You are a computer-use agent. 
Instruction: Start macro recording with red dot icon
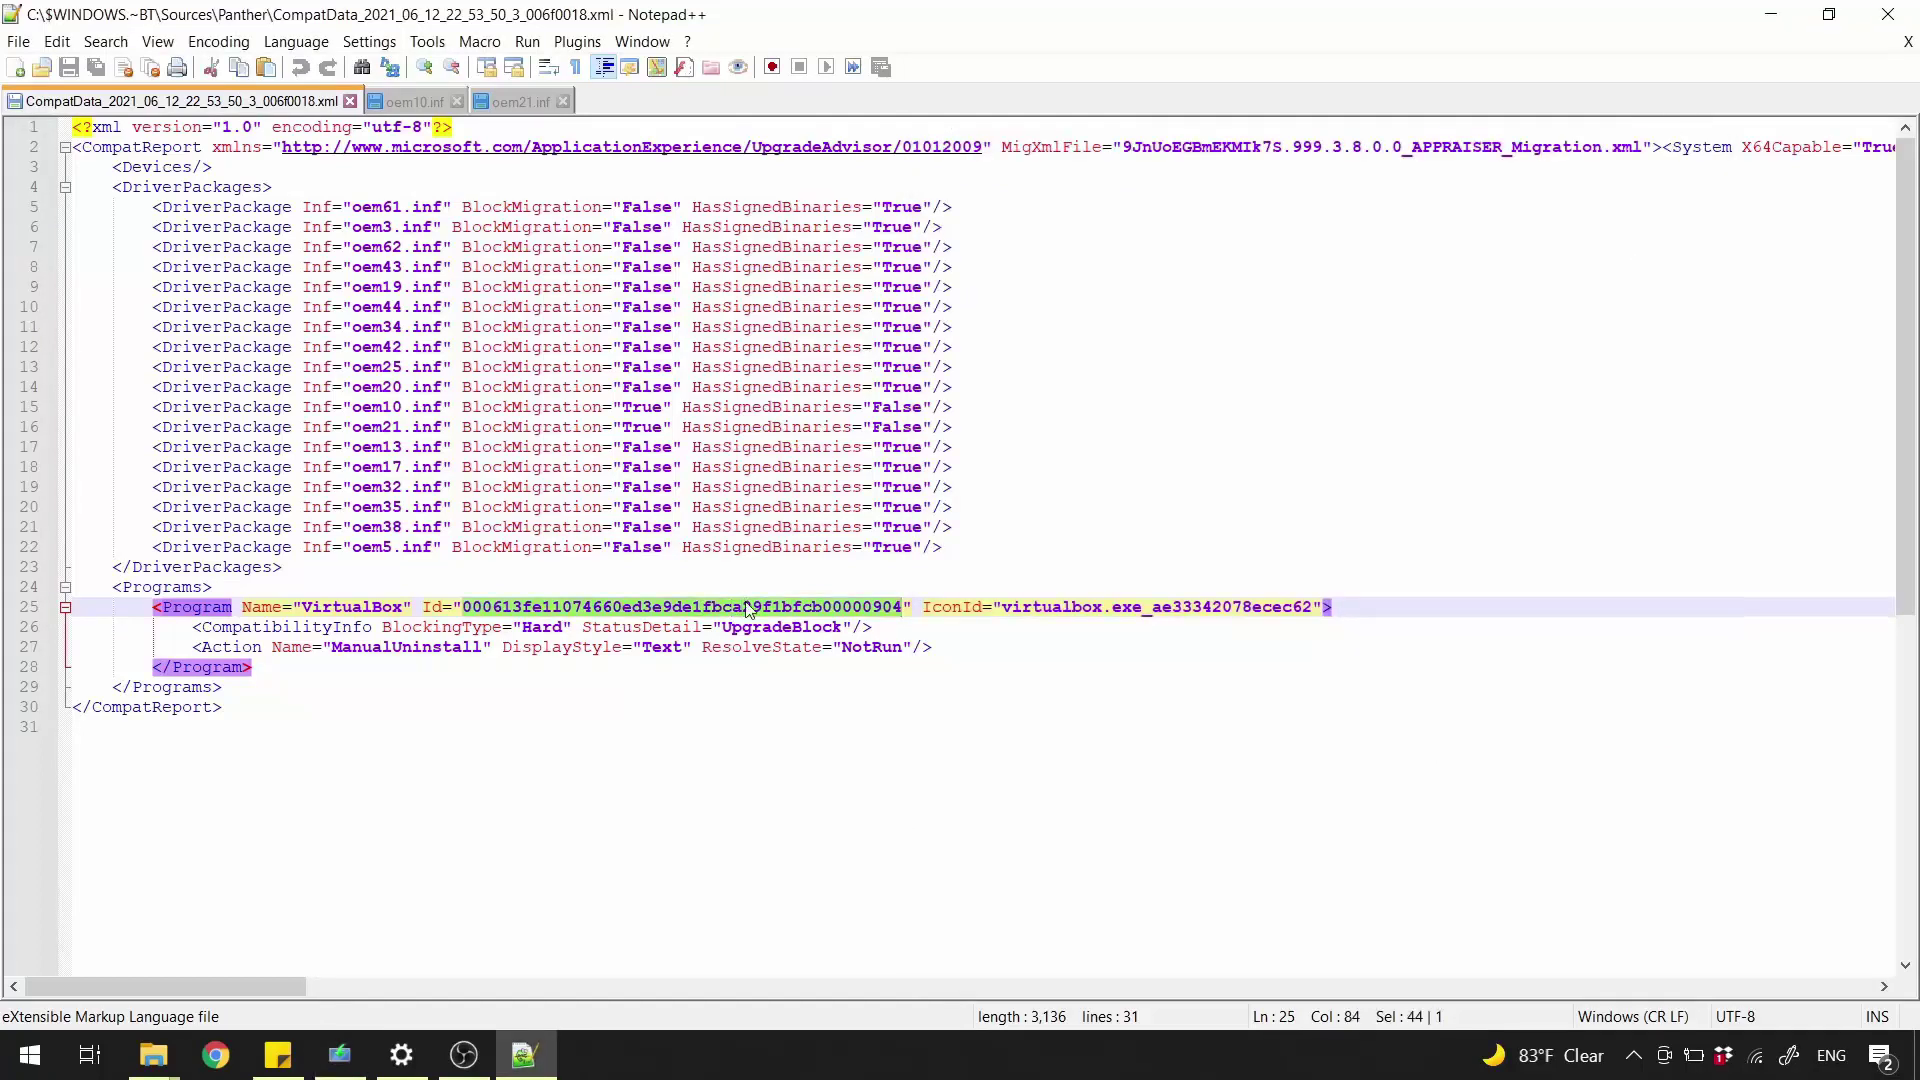click(772, 67)
